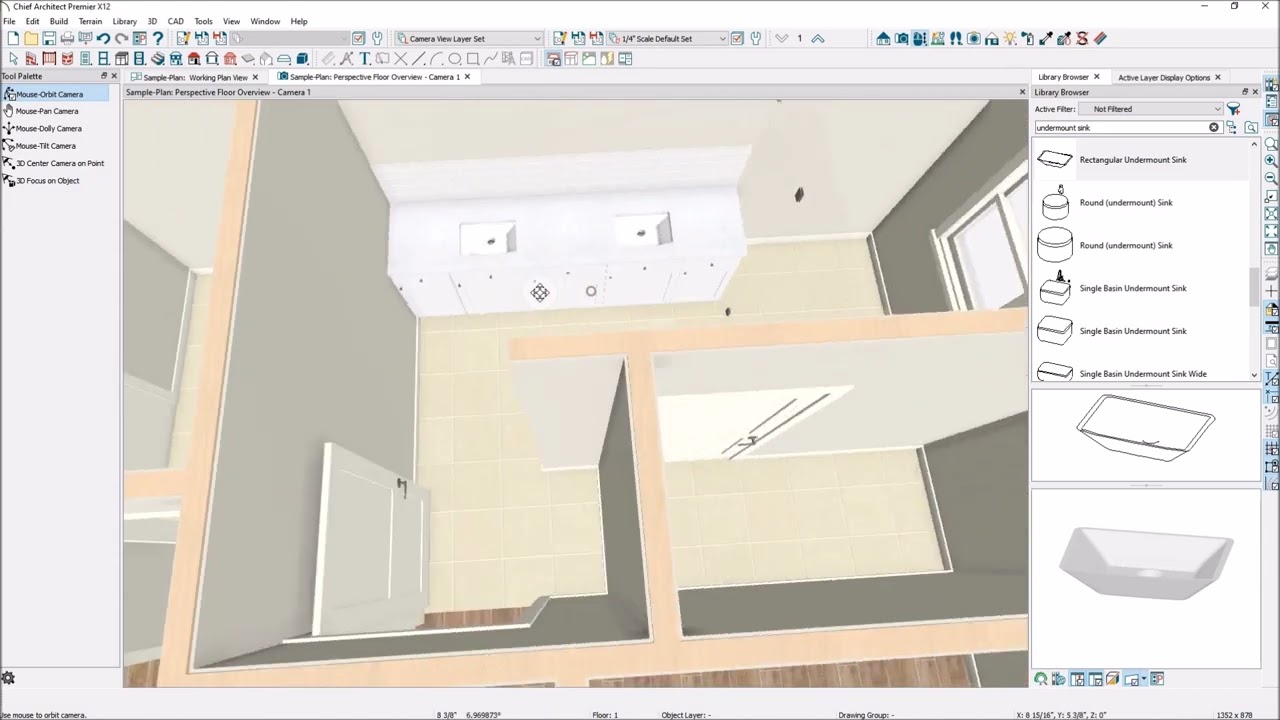Close the Library Browser tab
1280x720 pixels.
(x=1096, y=77)
